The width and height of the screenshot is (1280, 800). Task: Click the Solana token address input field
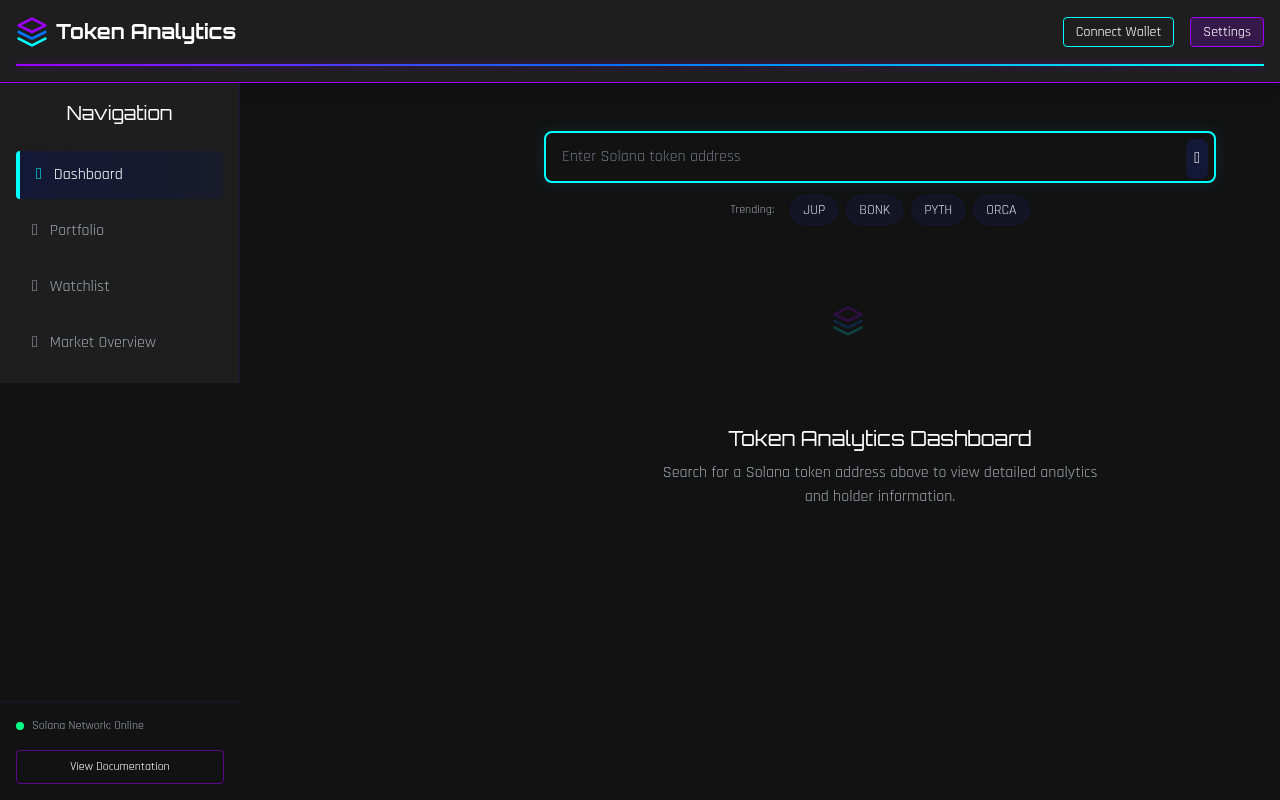coord(860,157)
